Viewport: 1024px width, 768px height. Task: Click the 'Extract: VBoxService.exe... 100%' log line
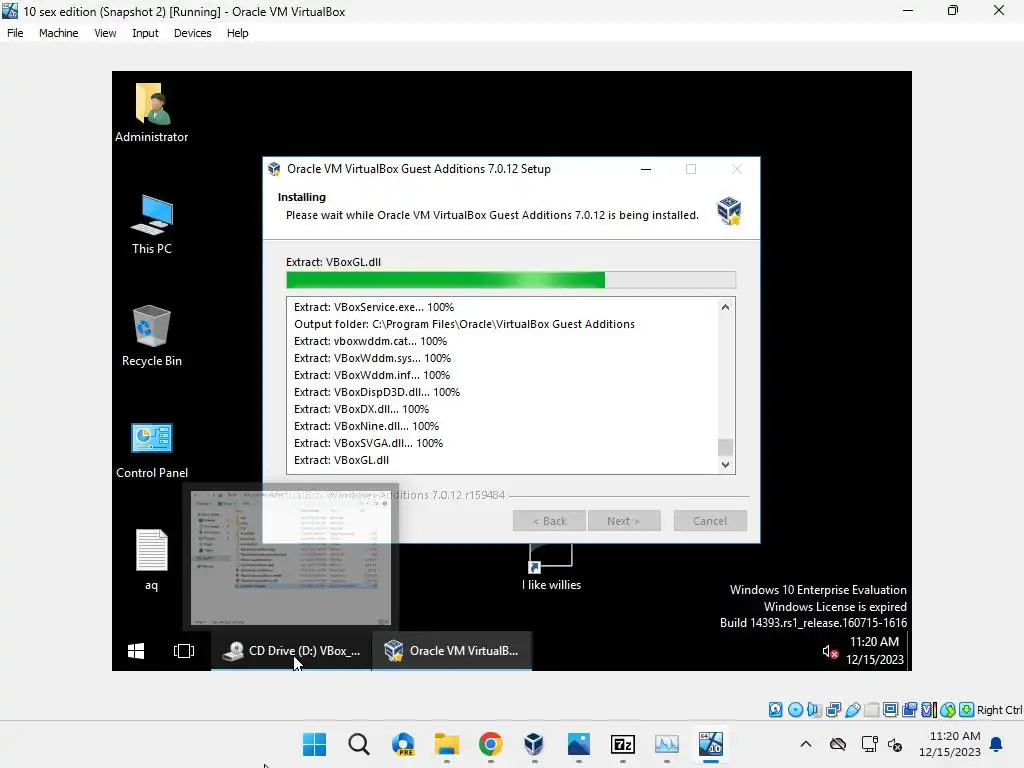[374, 307]
